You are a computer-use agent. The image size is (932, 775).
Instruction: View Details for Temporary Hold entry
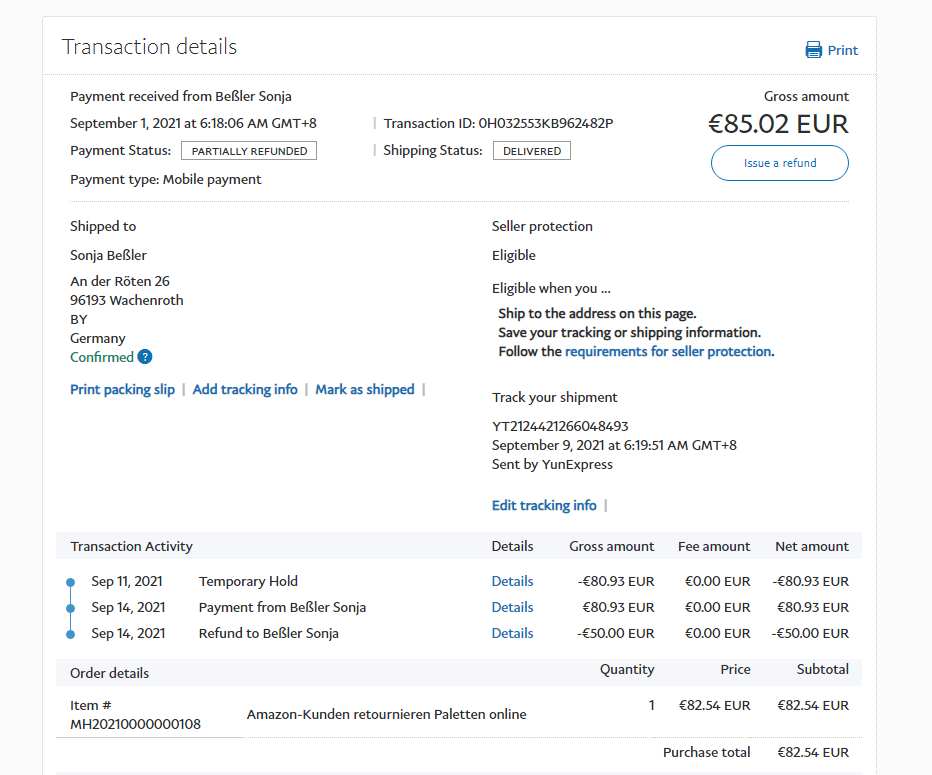coord(512,581)
